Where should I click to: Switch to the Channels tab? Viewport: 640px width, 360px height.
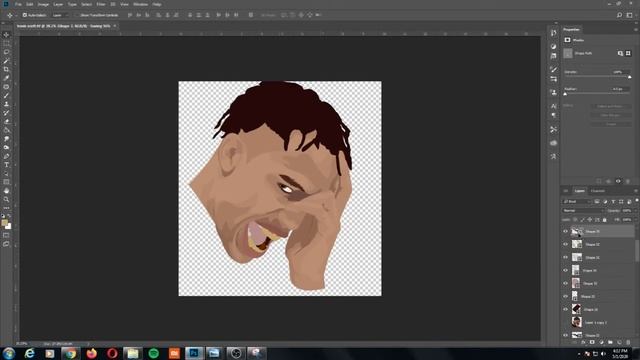coord(598,191)
